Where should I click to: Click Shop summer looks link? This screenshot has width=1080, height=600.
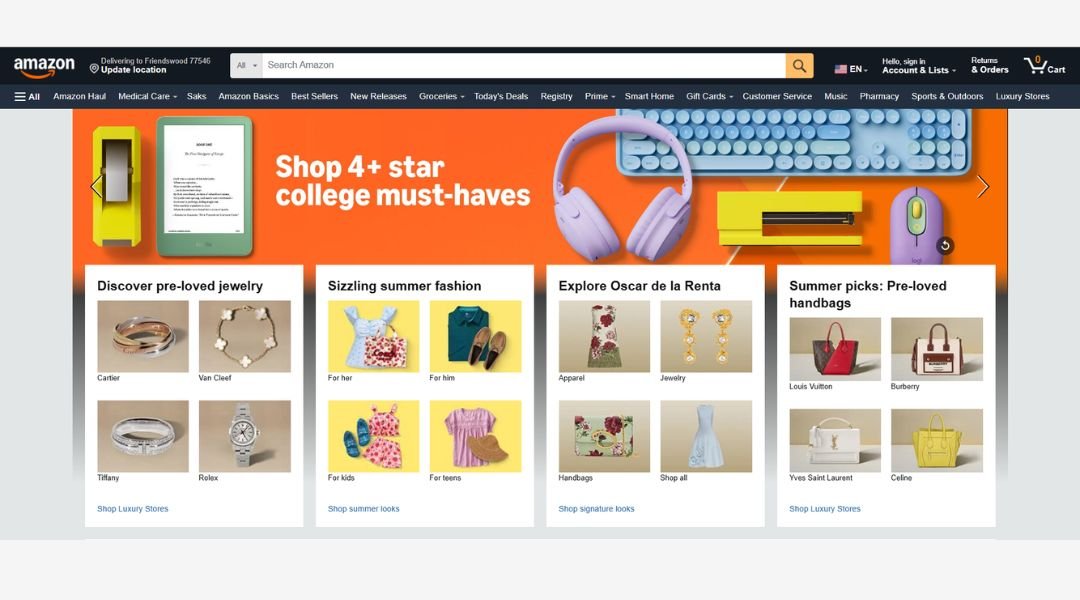pos(363,508)
